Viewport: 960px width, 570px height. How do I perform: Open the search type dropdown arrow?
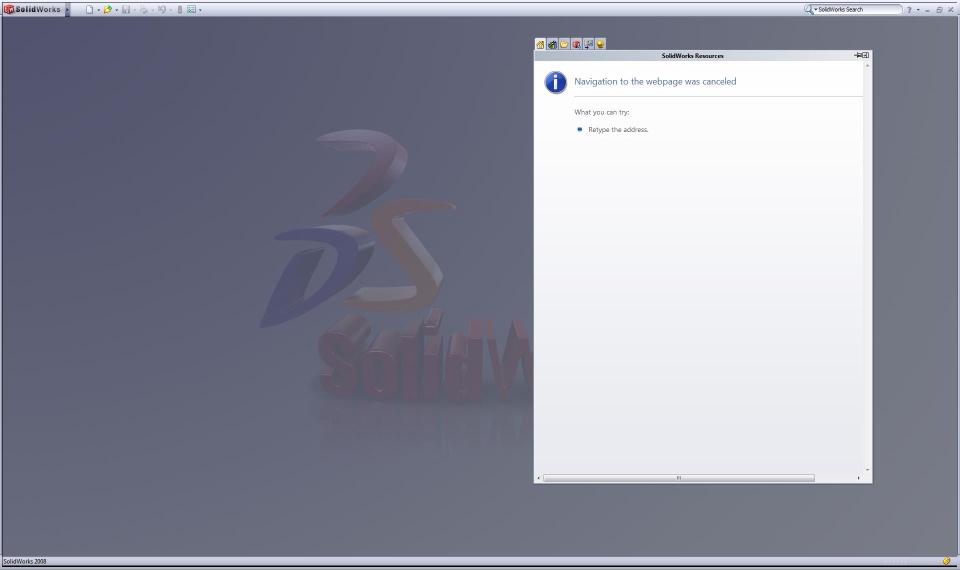pos(816,10)
